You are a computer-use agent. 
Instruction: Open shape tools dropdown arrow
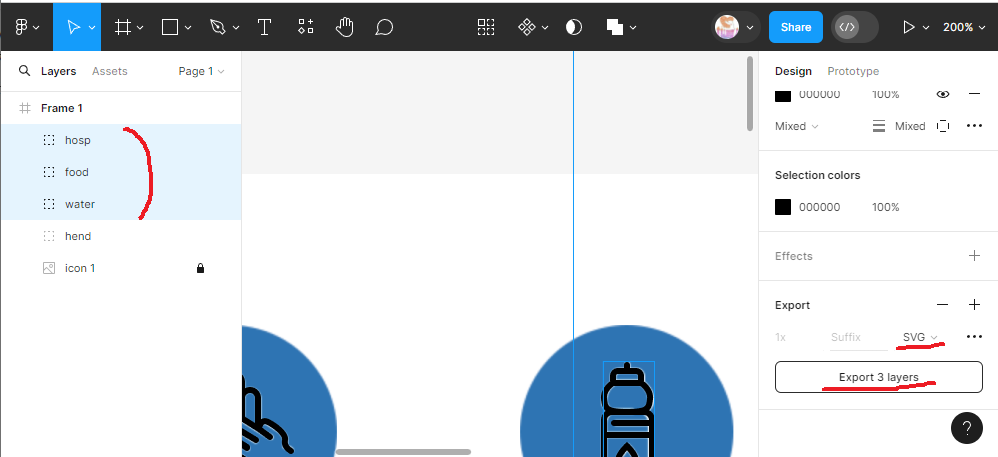tap(188, 27)
